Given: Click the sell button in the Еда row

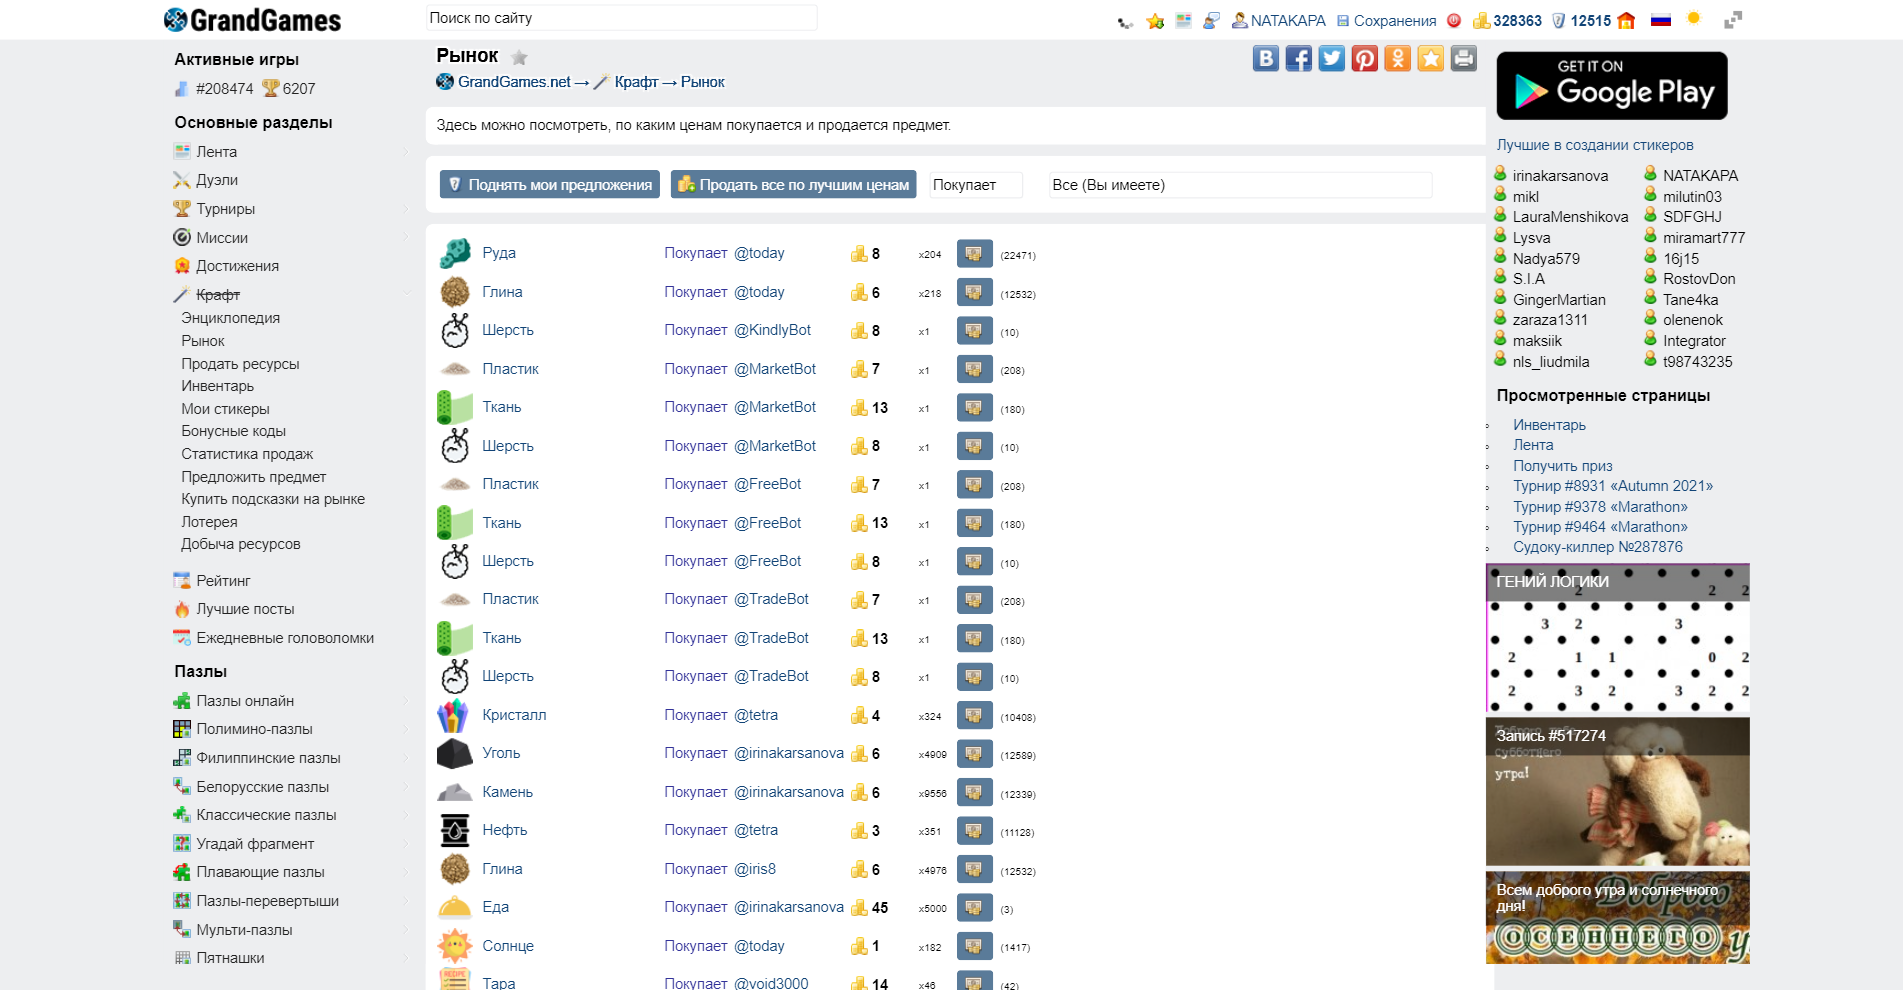Looking at the screenshot, I should pos(974,908).
